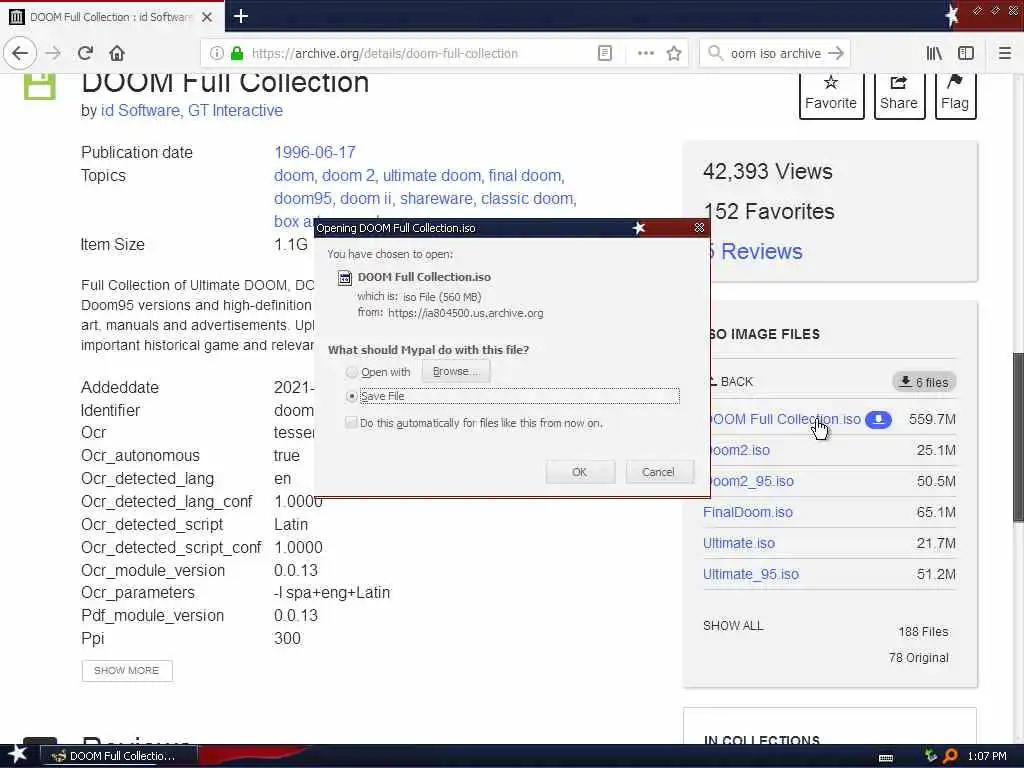Click the keyboard tray icon

coord(886,757)
